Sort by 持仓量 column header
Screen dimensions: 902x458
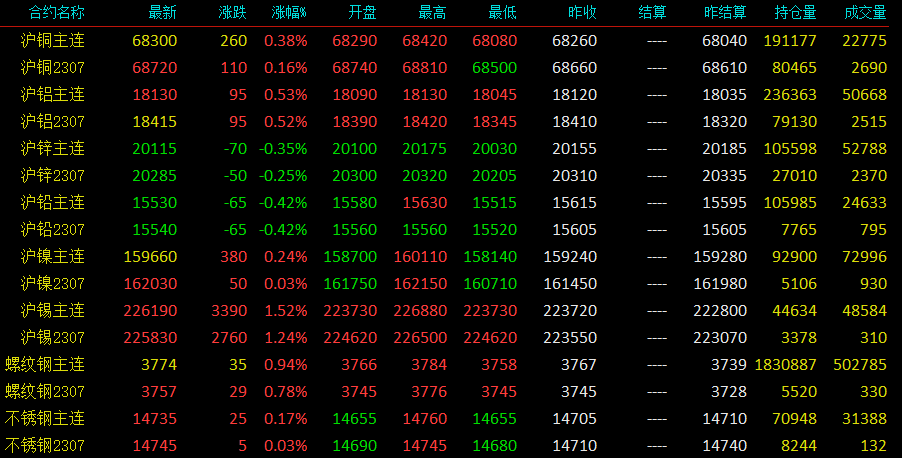pyautogui.click(x=795, y=13)
